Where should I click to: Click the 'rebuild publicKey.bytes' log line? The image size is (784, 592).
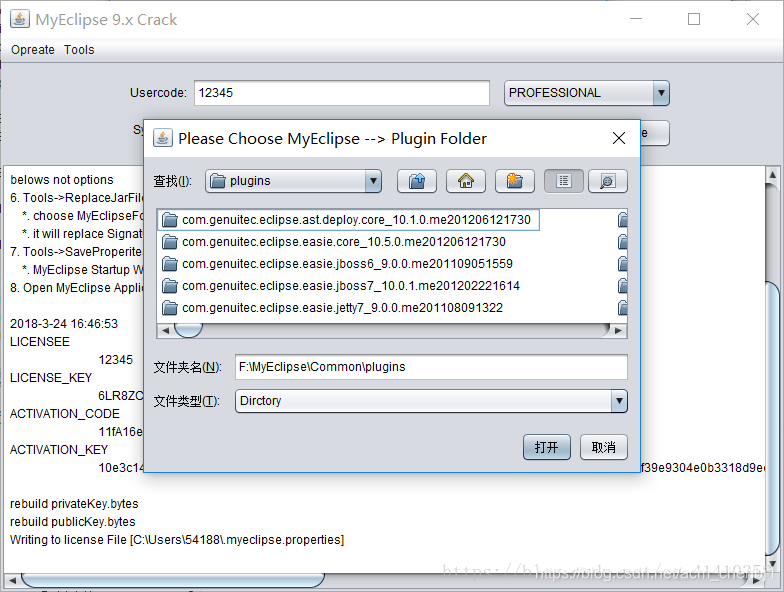pos(72,522)
